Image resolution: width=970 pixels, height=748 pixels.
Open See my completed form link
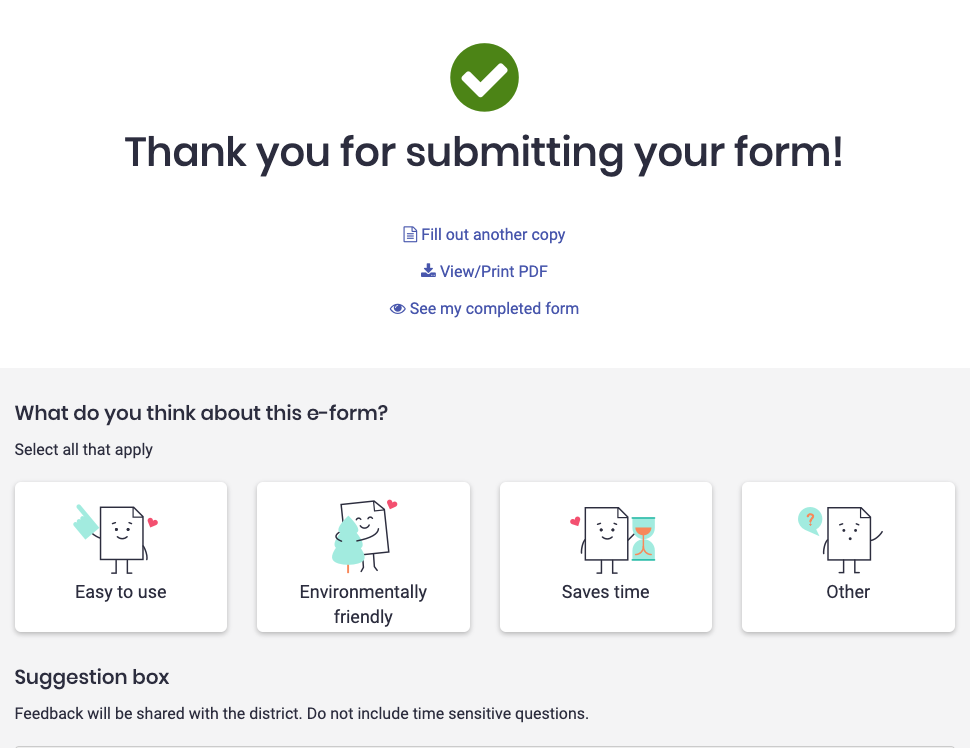coord(494,309)
